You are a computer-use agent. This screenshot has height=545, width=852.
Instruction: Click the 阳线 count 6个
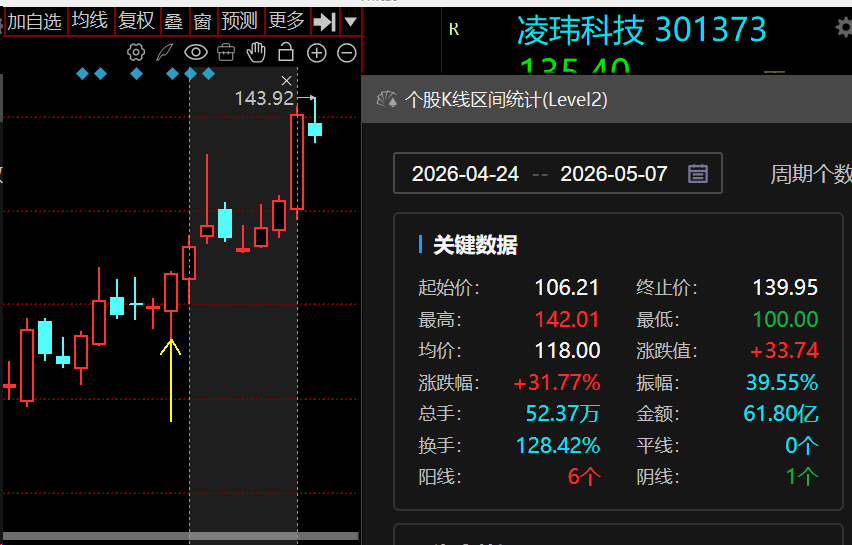584,477
